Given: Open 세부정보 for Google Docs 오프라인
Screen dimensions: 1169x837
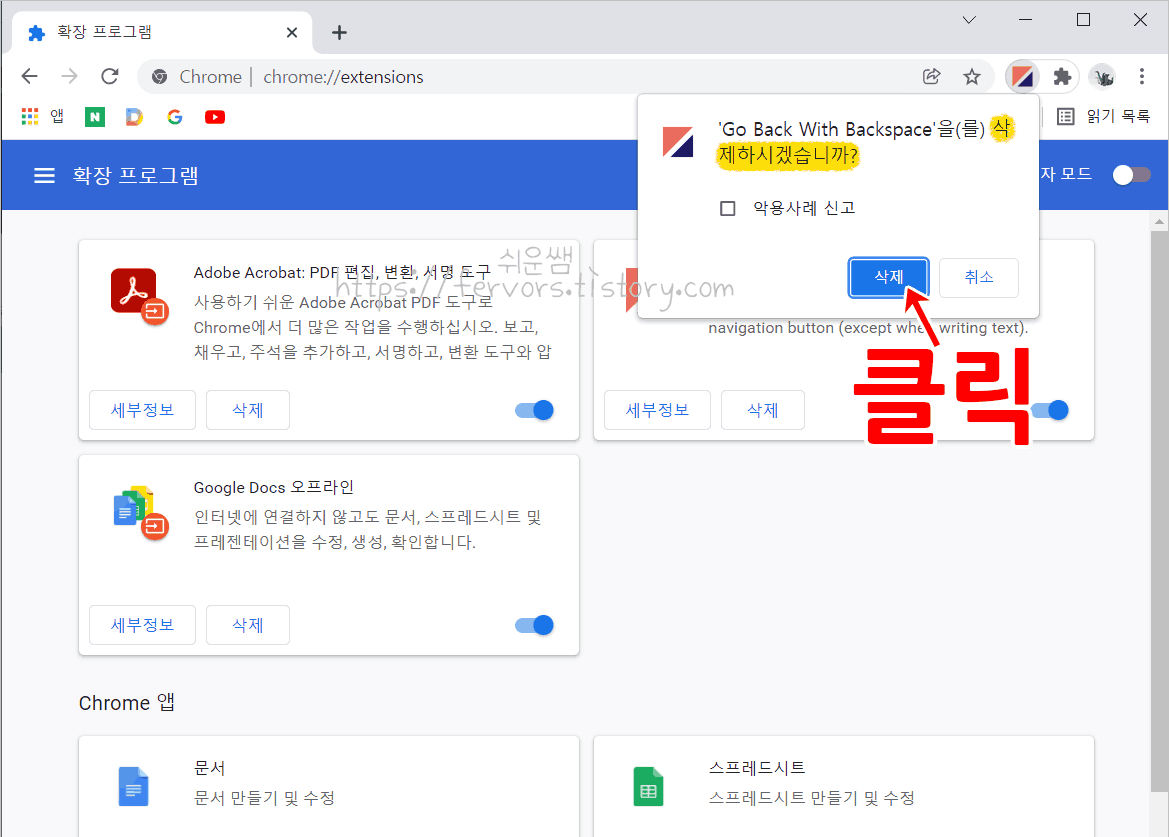Looking at the screenshot, I should tap(142, 625).
